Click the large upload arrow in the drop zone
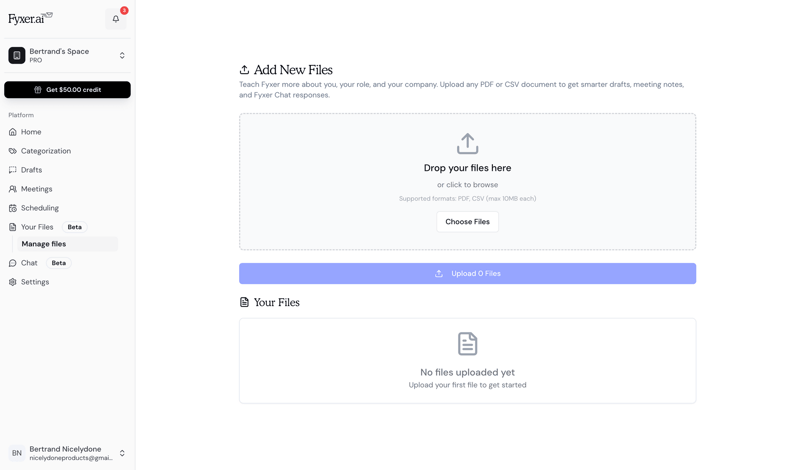Viewport: 800px width, 470px height. click(467, 143)
